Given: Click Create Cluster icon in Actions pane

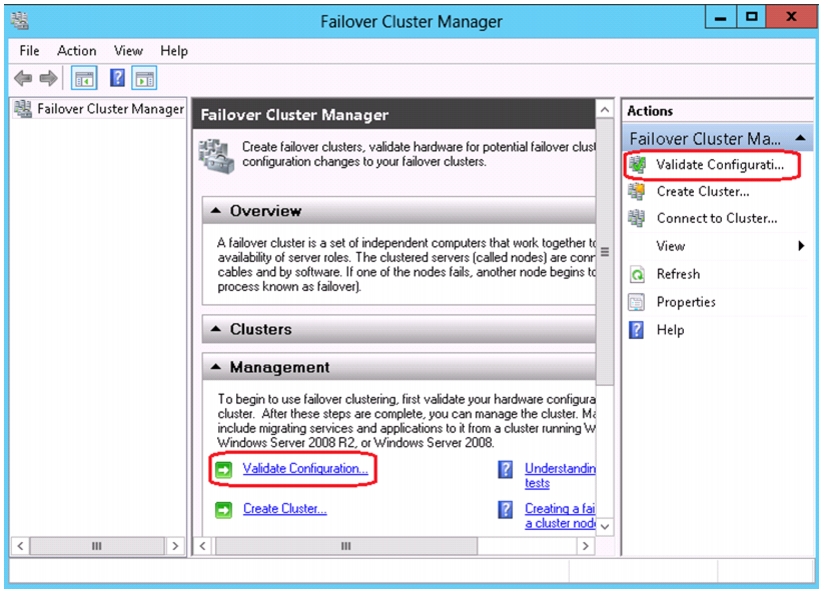Looking at the screenshot, I should (x=637, y=191).
